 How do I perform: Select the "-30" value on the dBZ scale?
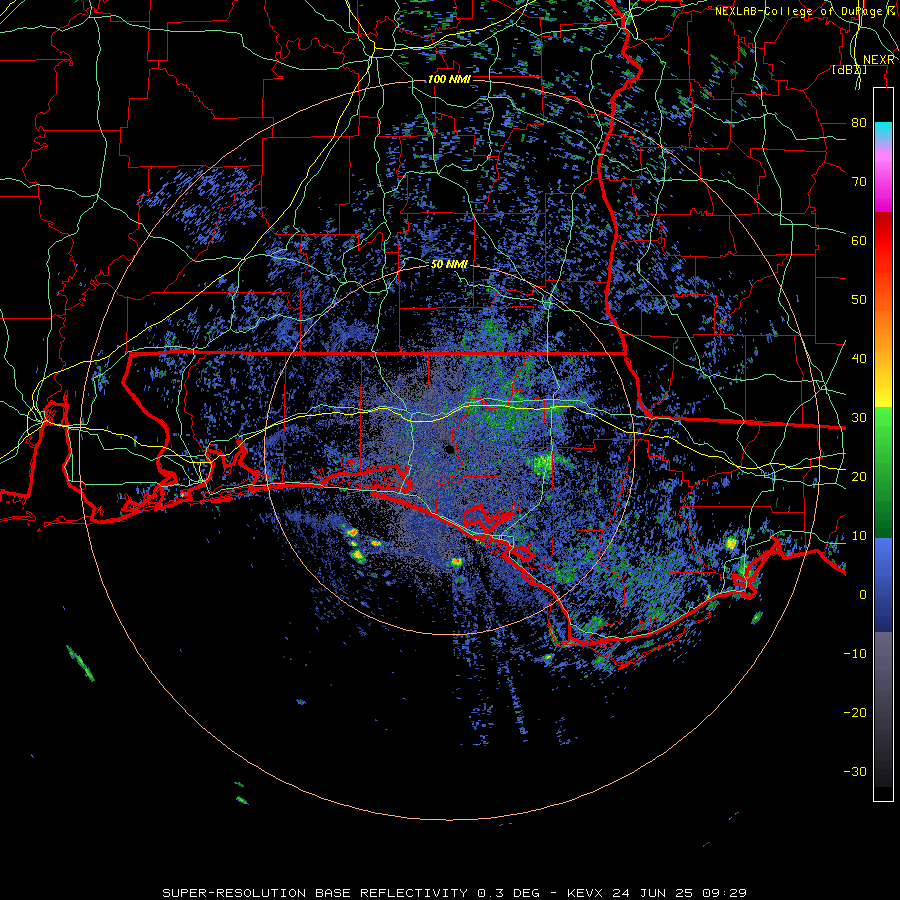[855, 772]
